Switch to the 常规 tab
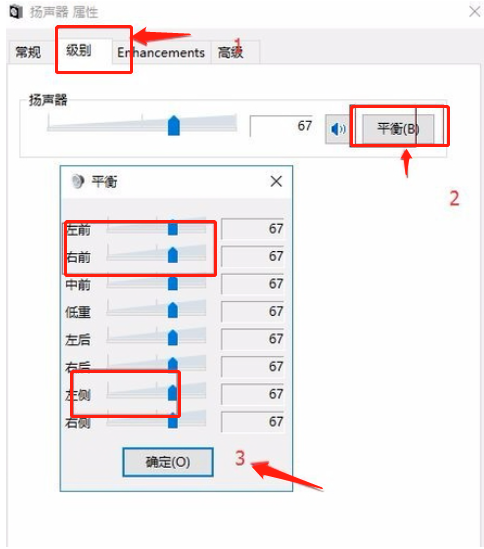The width and height of the screenshot is (484, 549). [x=28, y=53]
